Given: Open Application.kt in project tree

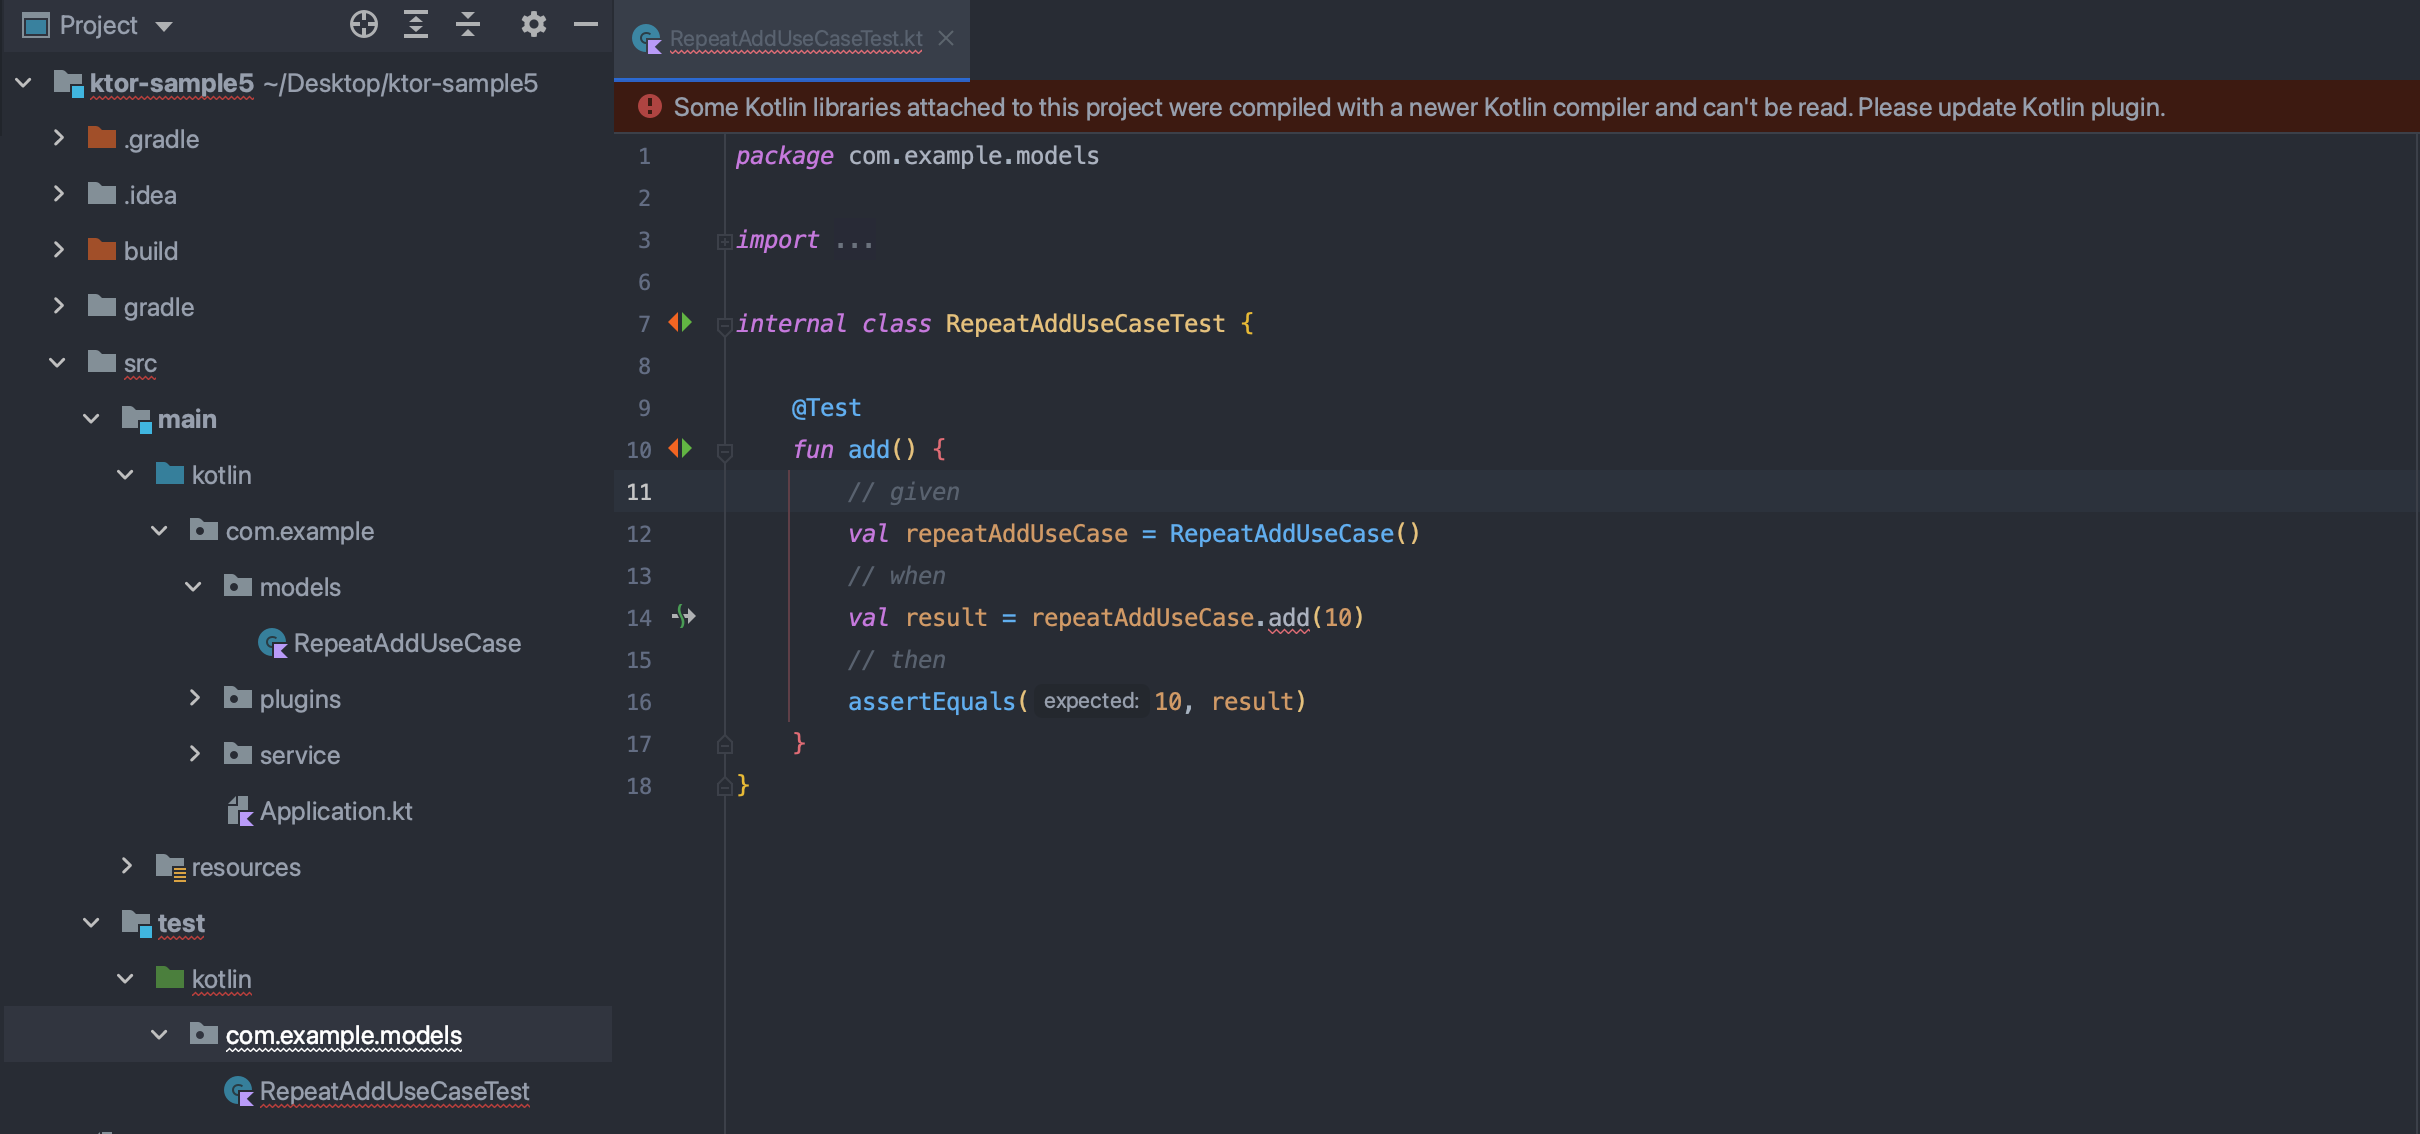Looking at the screenshot, I should tap(335, 811).
